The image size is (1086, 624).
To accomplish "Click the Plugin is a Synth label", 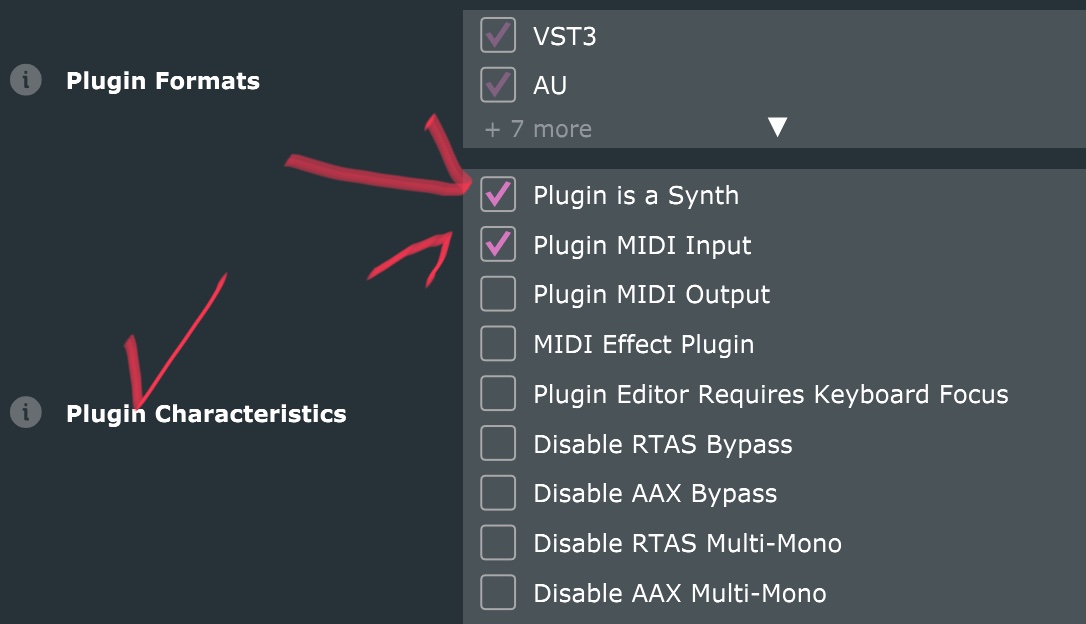I will [636, 195].
